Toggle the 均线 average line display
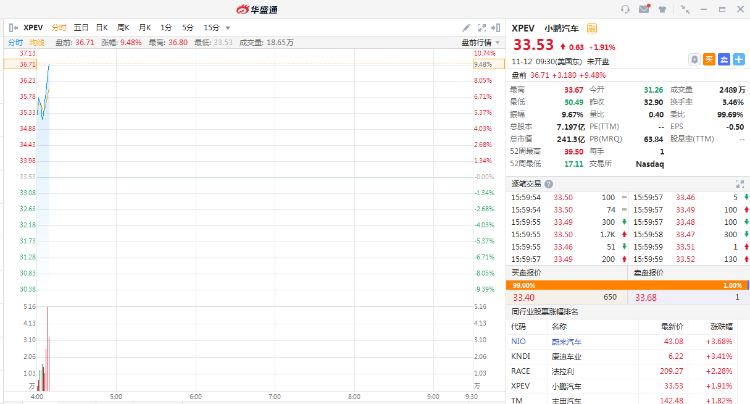 pyautogui.click(x=37, y=43)
